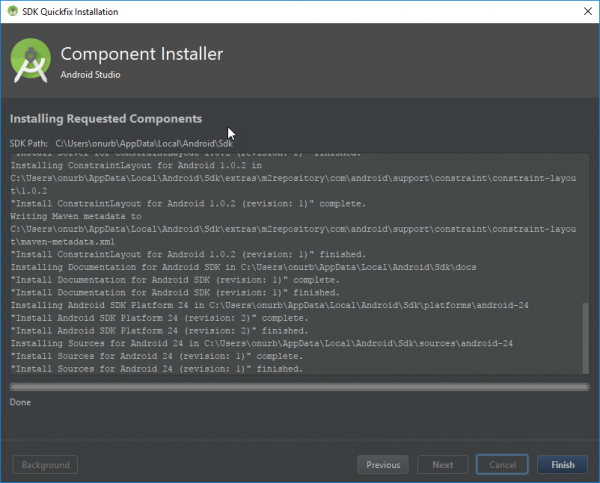The width and height of the screenshot is (600, 483).
Task: Click the disabled Next button
Action: tap(443, 465)
